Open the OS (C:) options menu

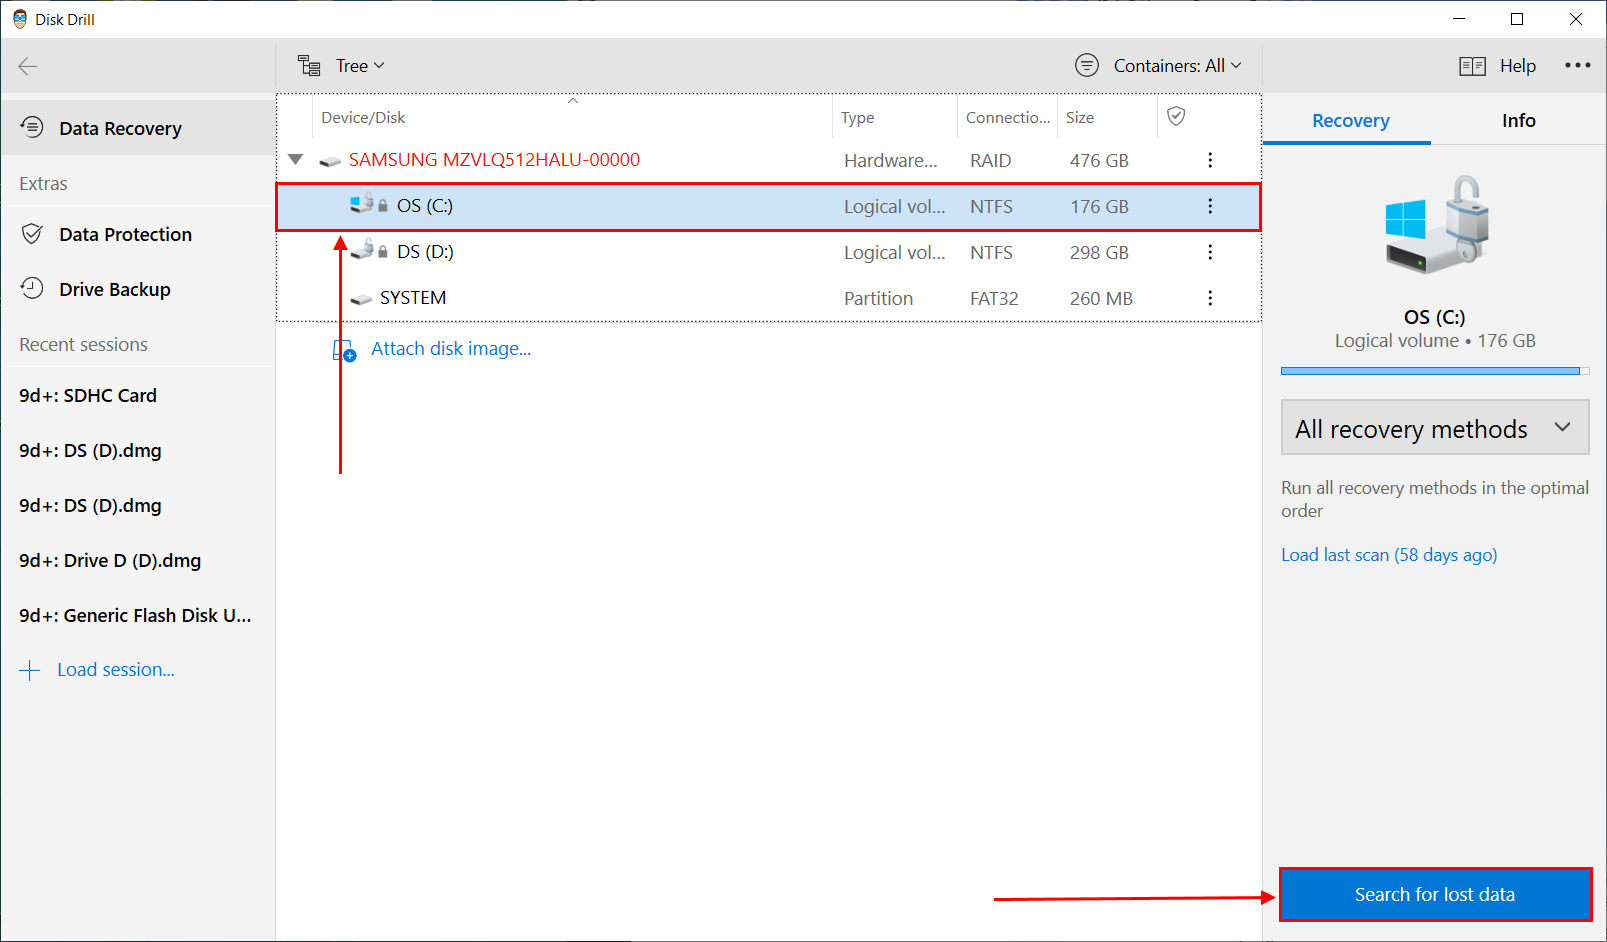point(1210,206)
